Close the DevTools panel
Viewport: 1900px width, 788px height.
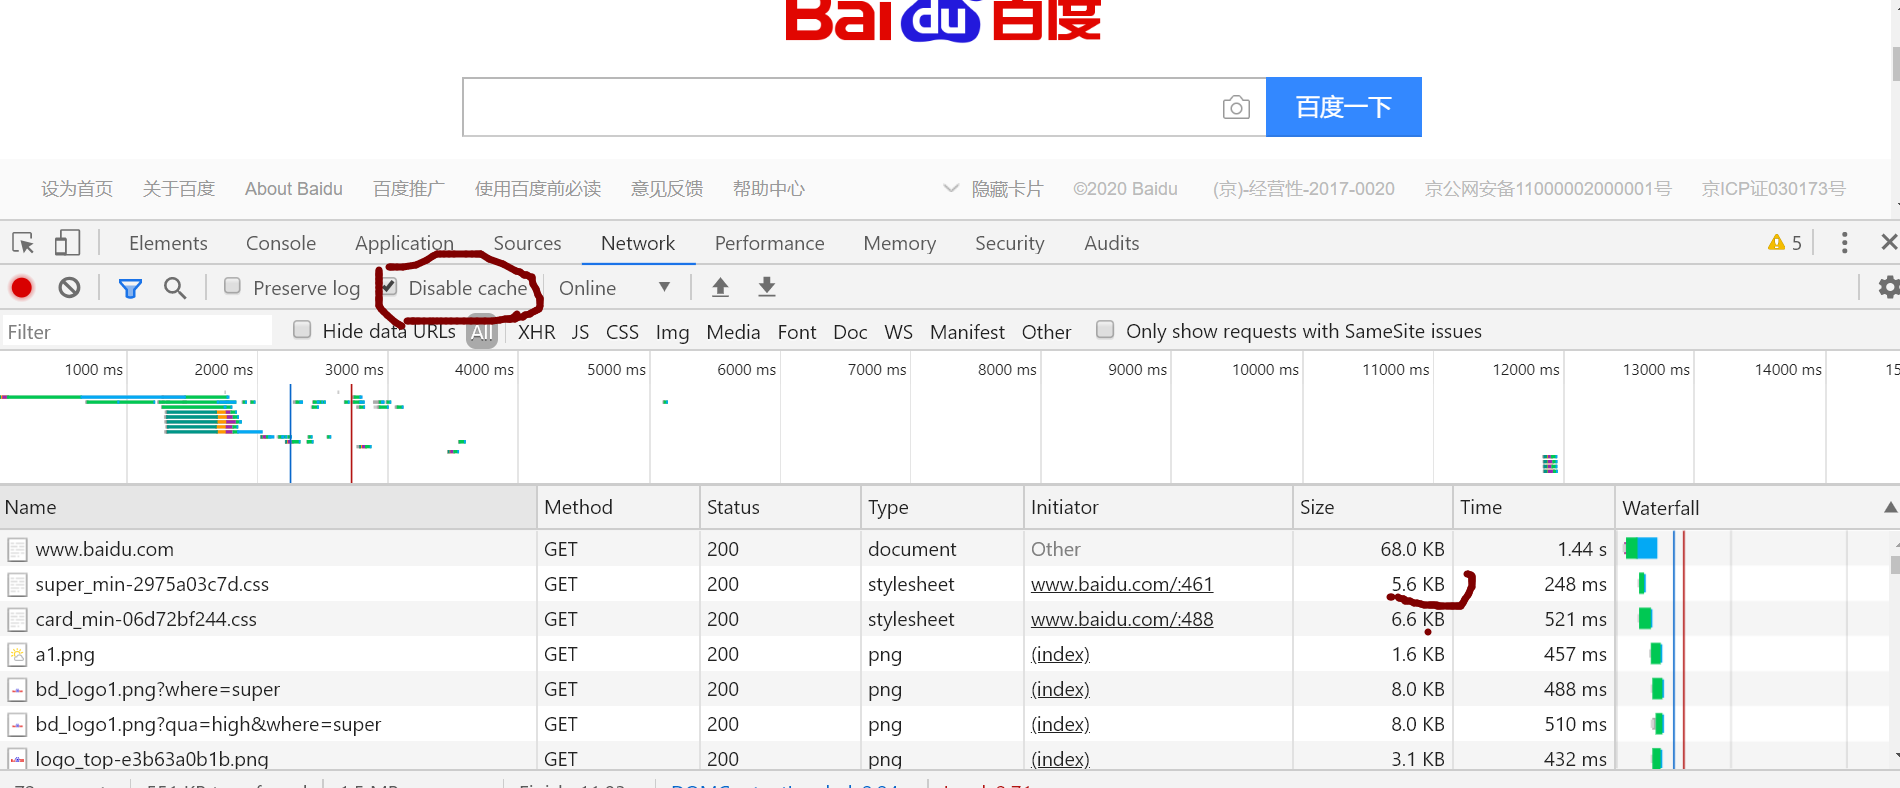[x=1889, y=243]
